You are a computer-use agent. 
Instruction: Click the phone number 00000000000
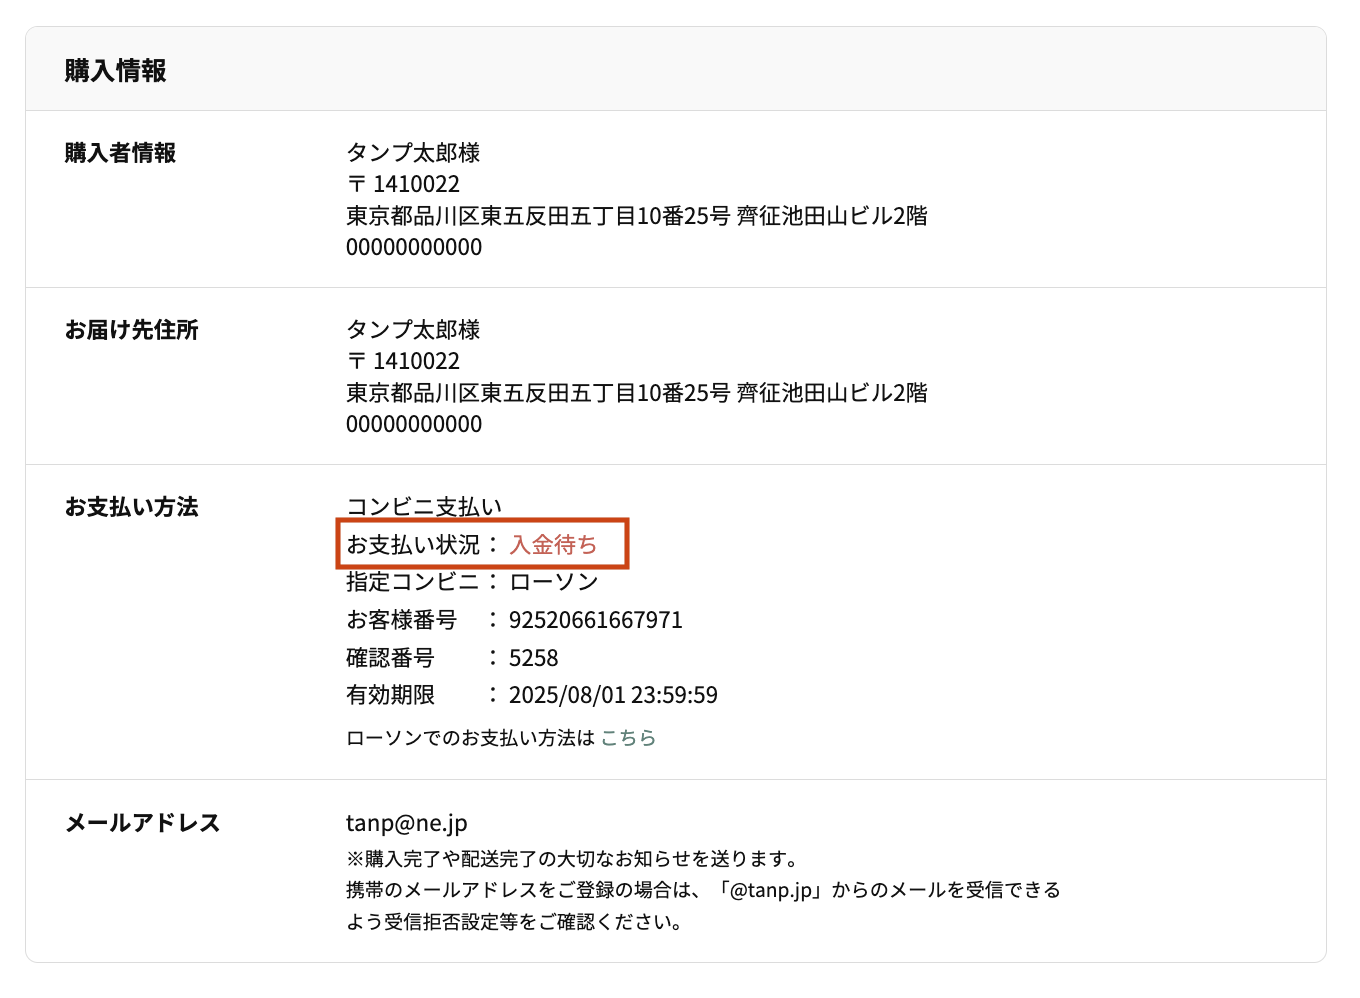pyautogui.click(x=413, y=247)
